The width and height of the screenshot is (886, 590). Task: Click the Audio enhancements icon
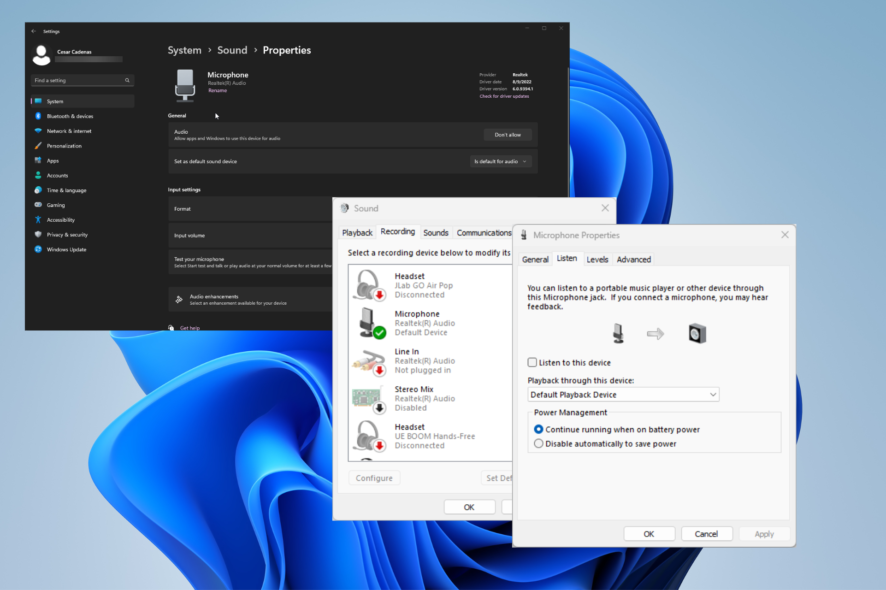(x=179, y=300)
